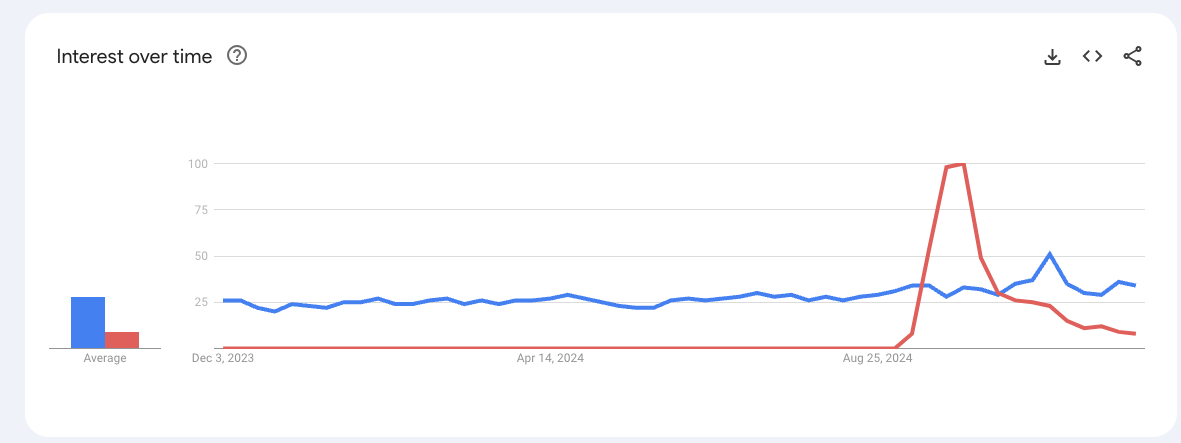
Task: Download the chart data as CSV
Action: click(1052, 57)
